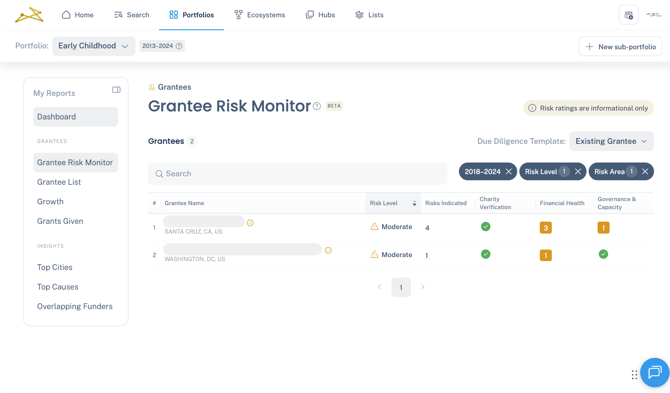The image size is (670, 393).
Task: Open the Ecosystems tab
Action: coord(259,15)
